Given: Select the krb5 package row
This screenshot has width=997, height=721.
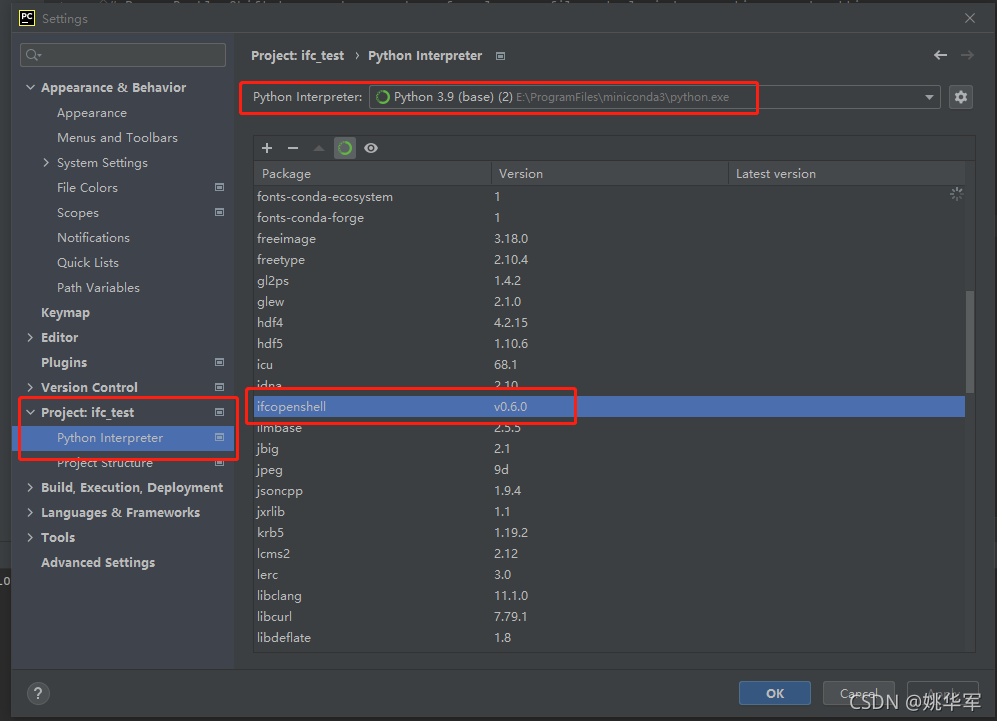Looking at the screenshot, I should [x=609, y=532].
